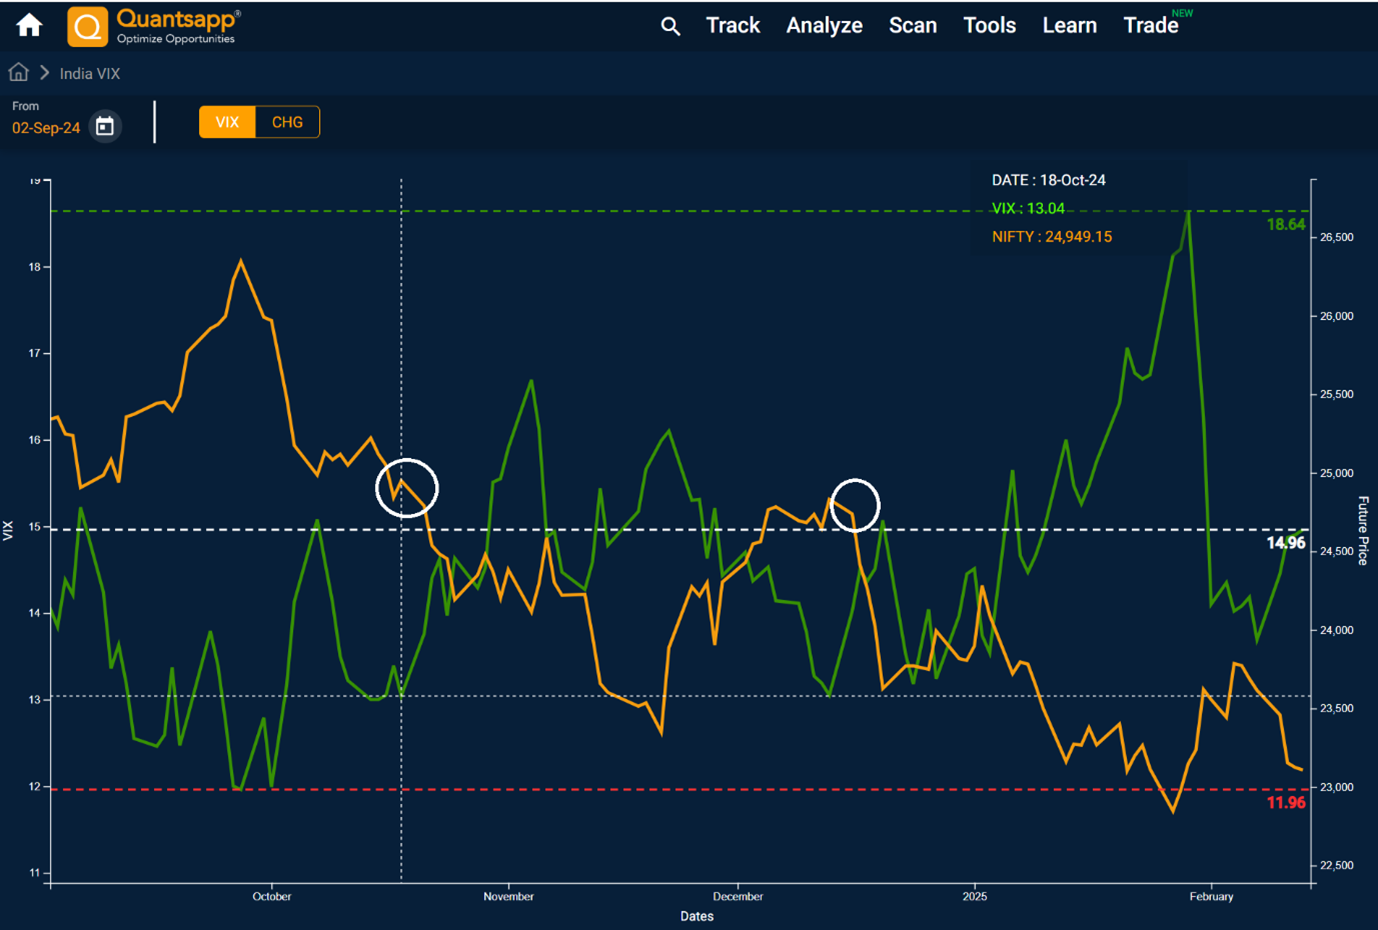Viewport: 1378px width, 930px height.
Task: Click the Quantsapp orange logo icon
Action: click(88, 27)
